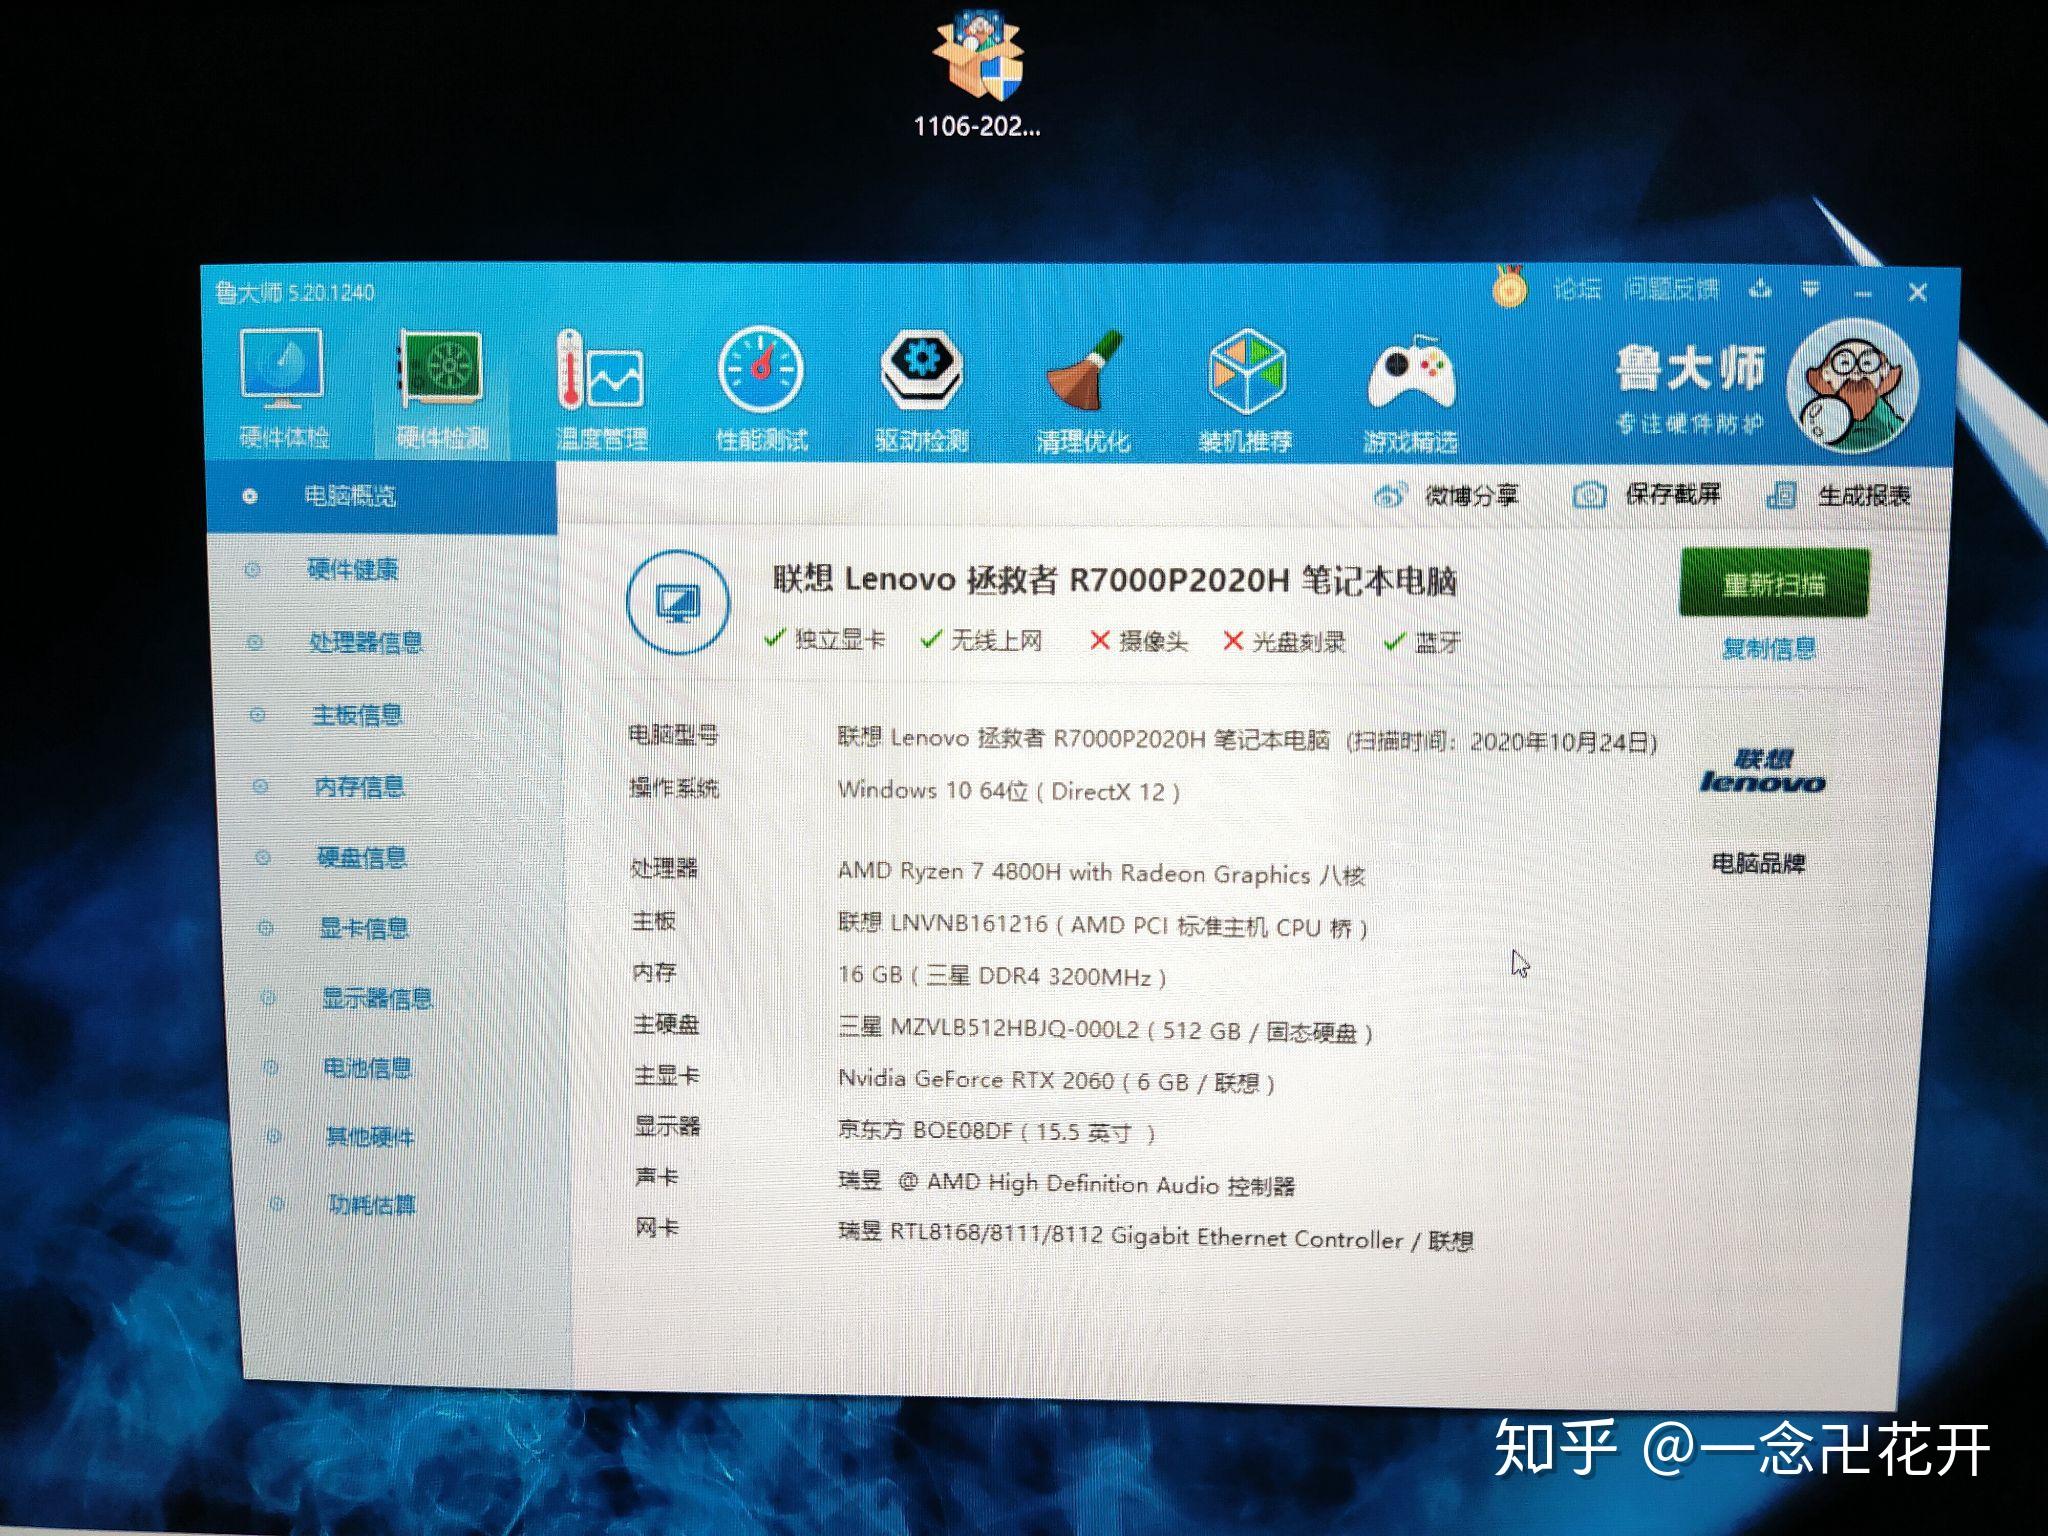Click the Windows 10 64位 ( DirectX 12 ) value

click(1009, 791)
